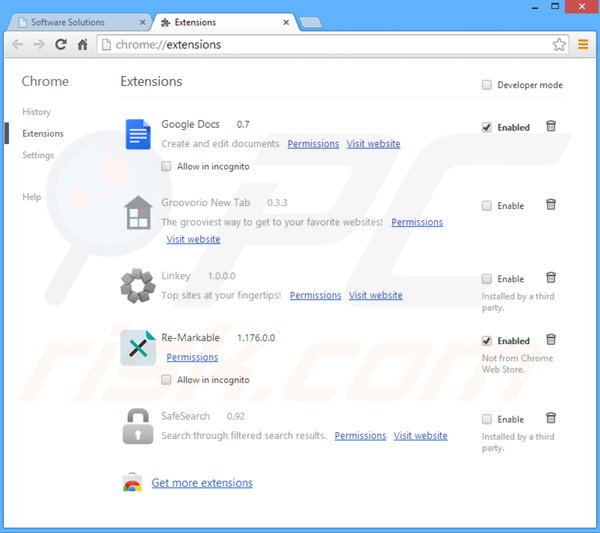View SafeSearch Permissions link
Screen dimensions: 600x533
click(360, 436)
